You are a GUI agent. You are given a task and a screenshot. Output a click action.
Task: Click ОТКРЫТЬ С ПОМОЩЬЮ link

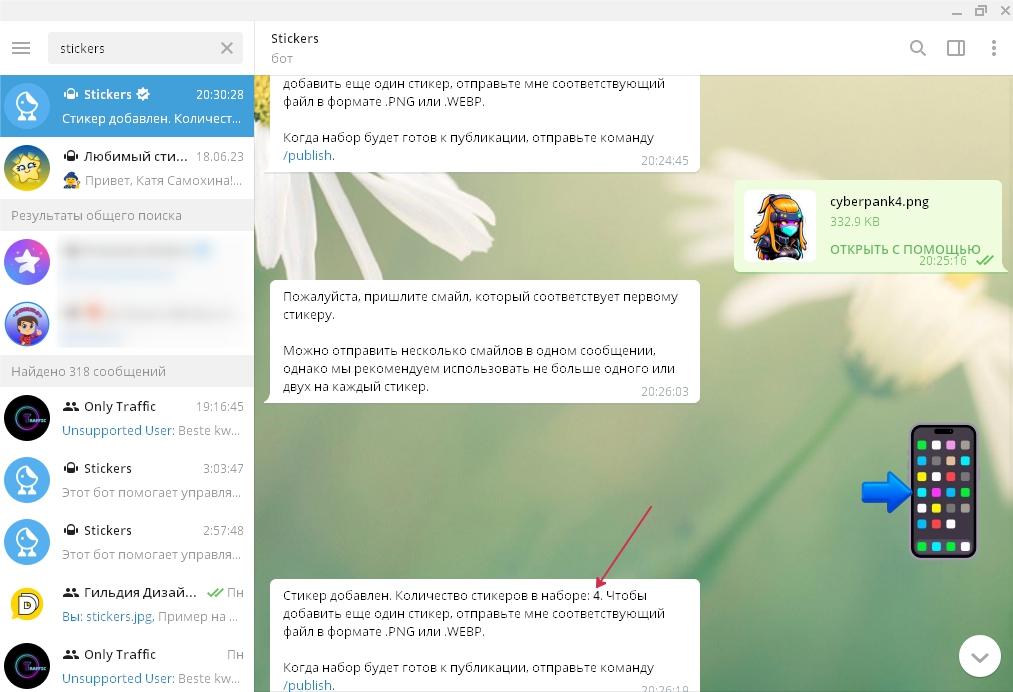[x=904, y=249]
